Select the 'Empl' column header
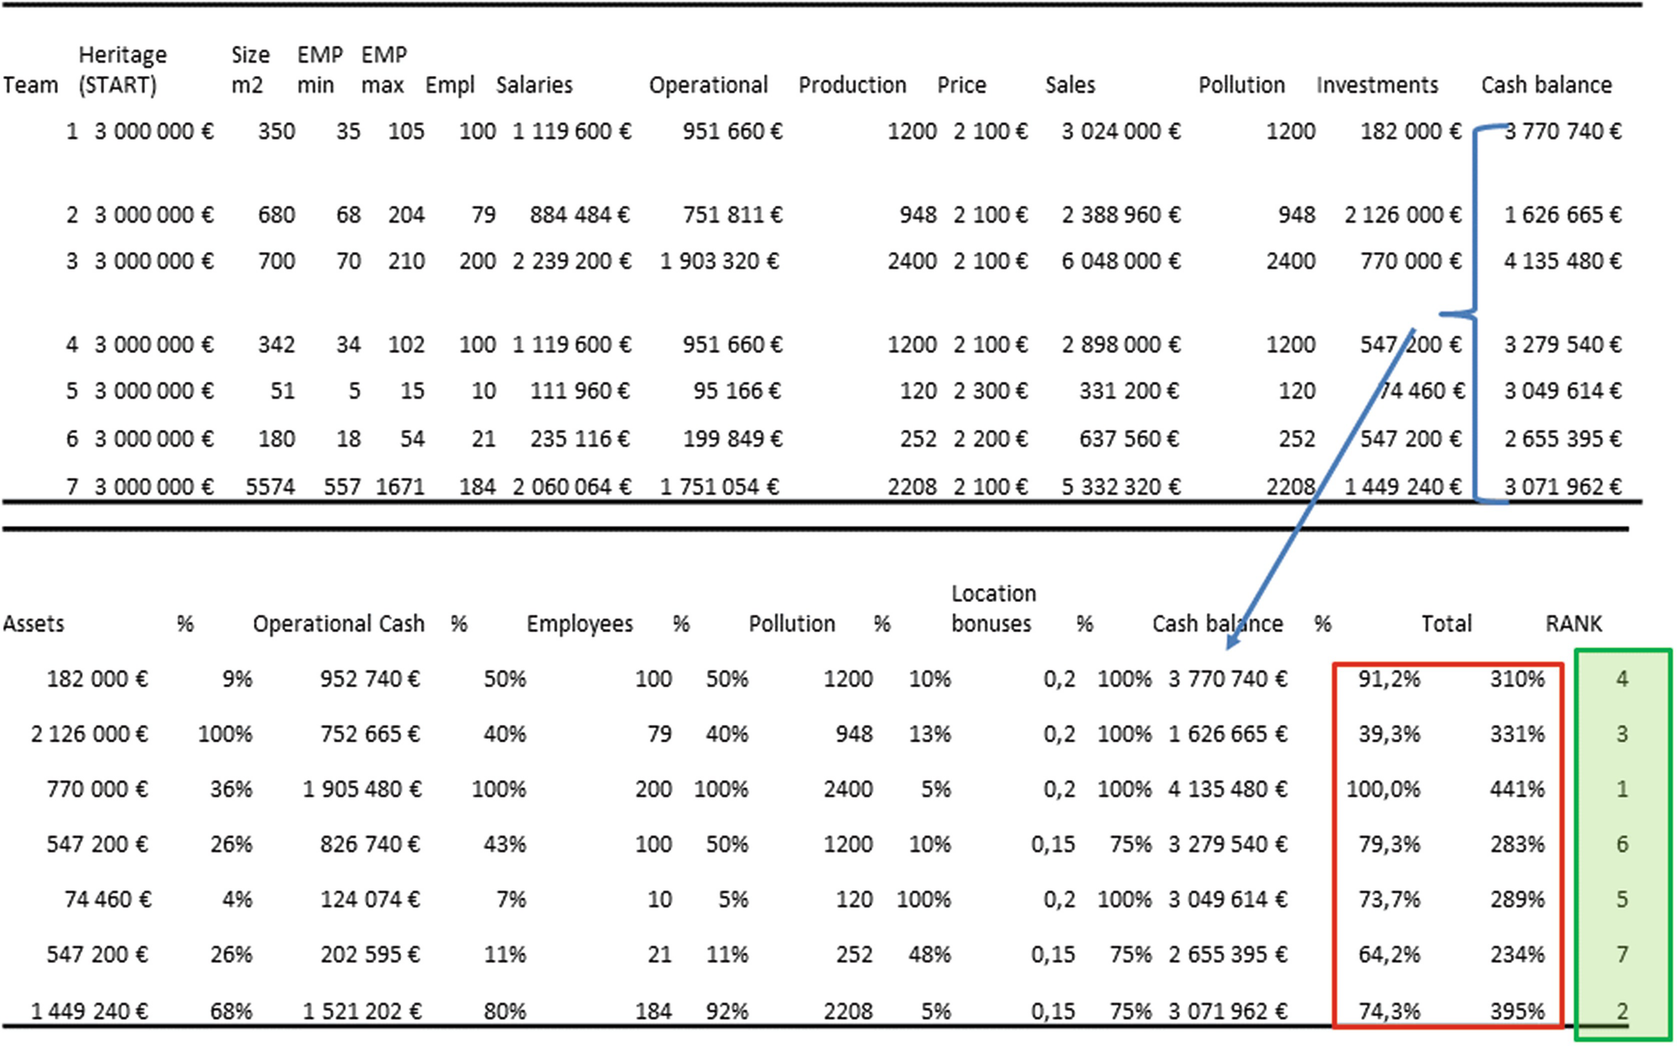This screenshot has height=1046, width=1677. [450, 86]
